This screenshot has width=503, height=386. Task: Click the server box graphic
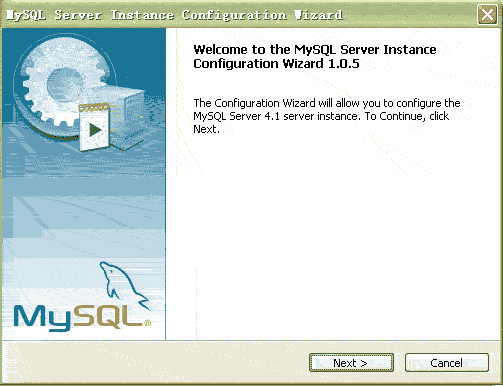tap(128, 117)
